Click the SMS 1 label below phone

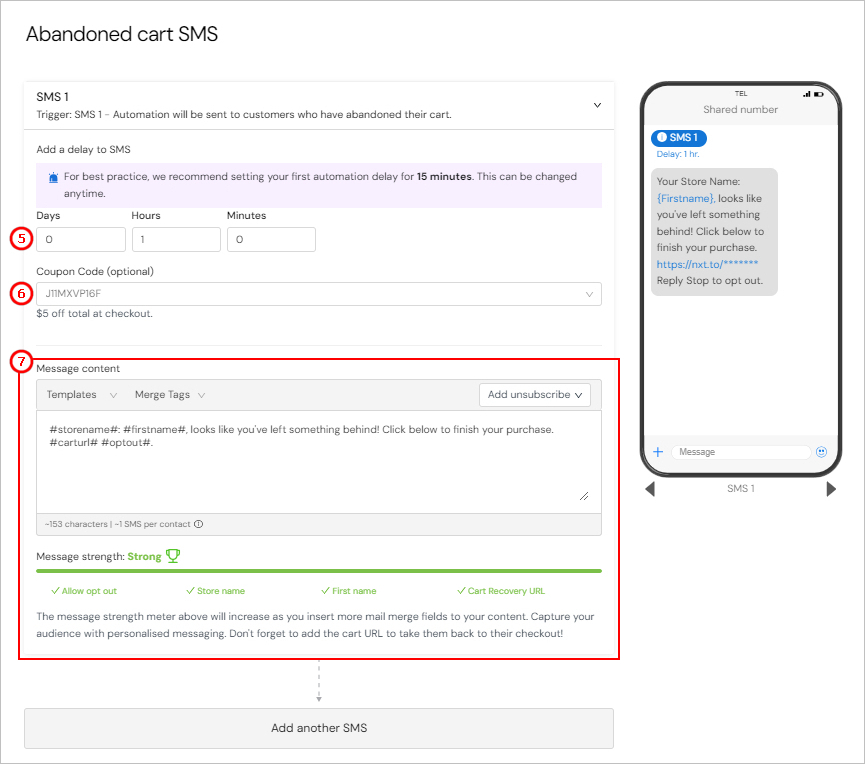tap(741, 488)
